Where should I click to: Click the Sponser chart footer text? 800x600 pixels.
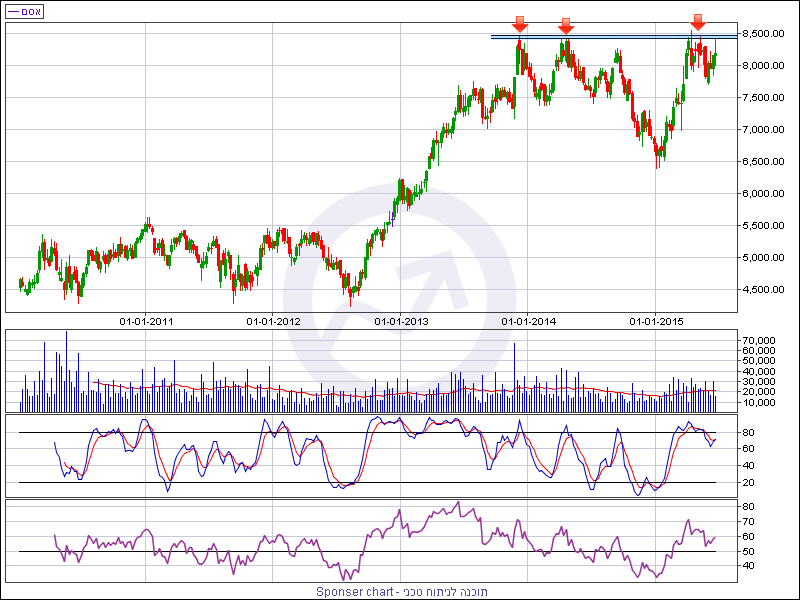pos(401,591)
